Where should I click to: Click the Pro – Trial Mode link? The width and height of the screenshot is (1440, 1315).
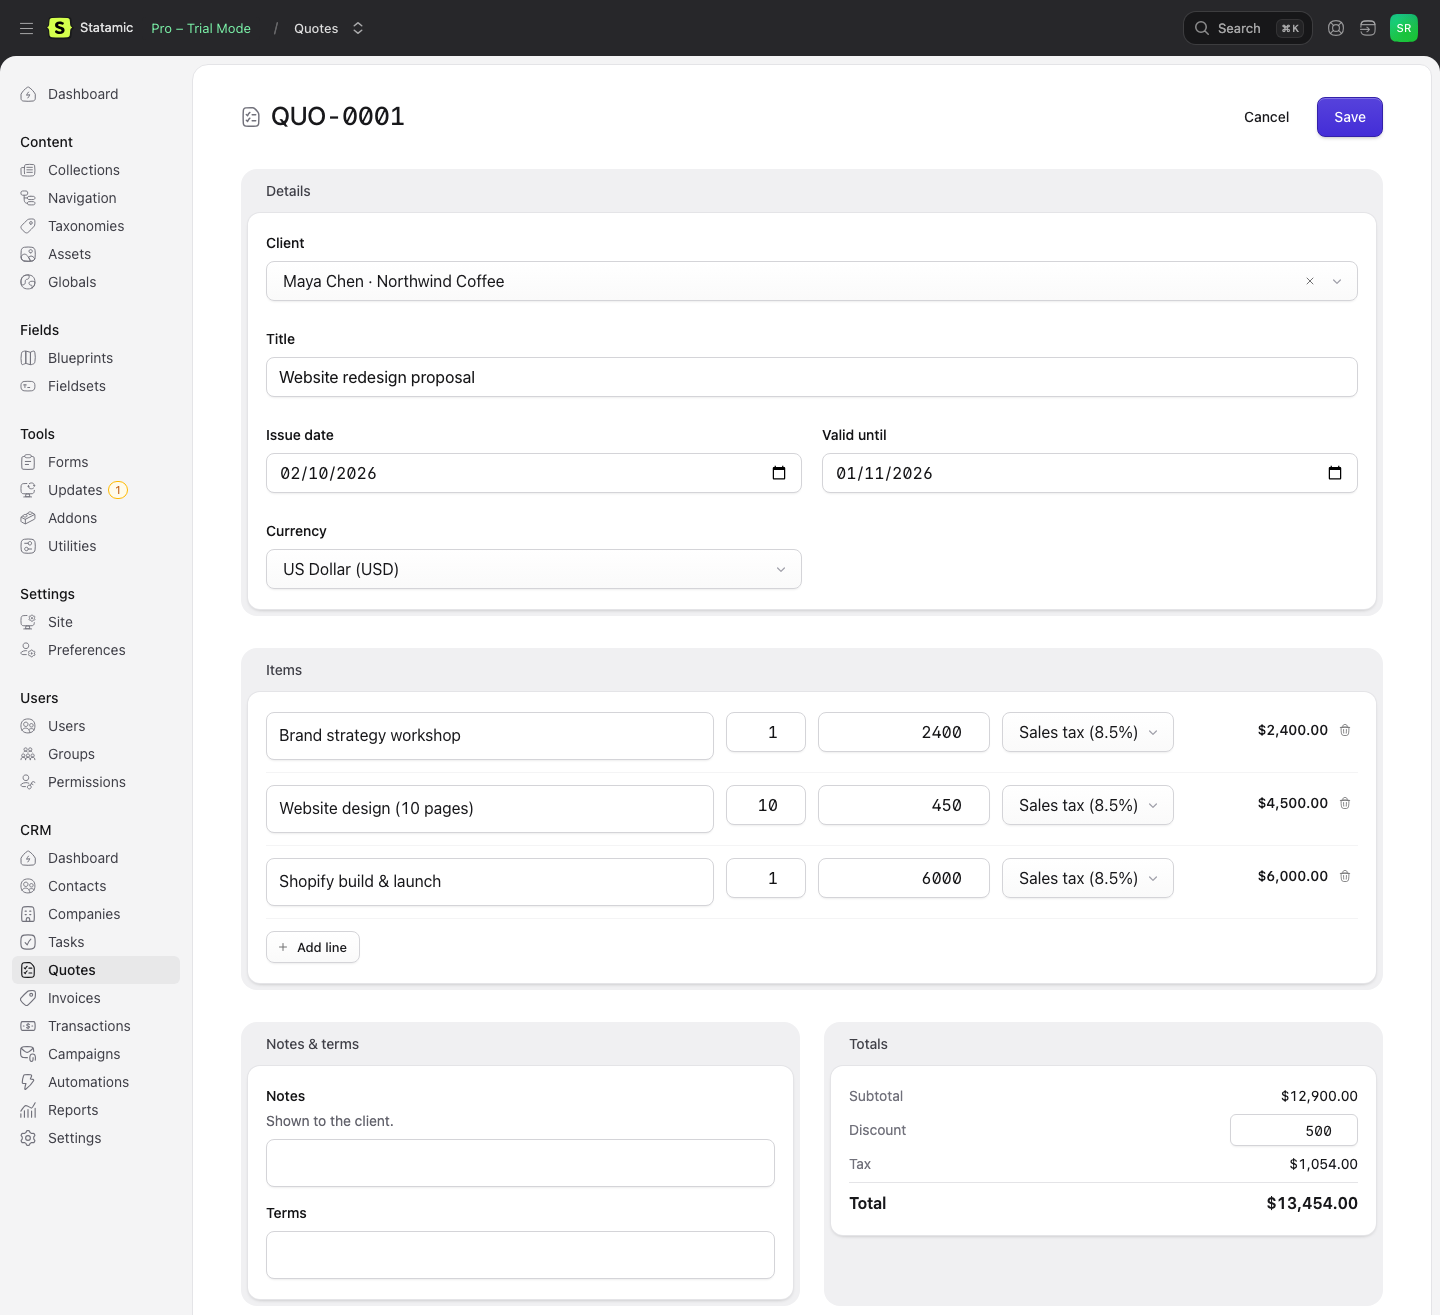pos(201,28)
